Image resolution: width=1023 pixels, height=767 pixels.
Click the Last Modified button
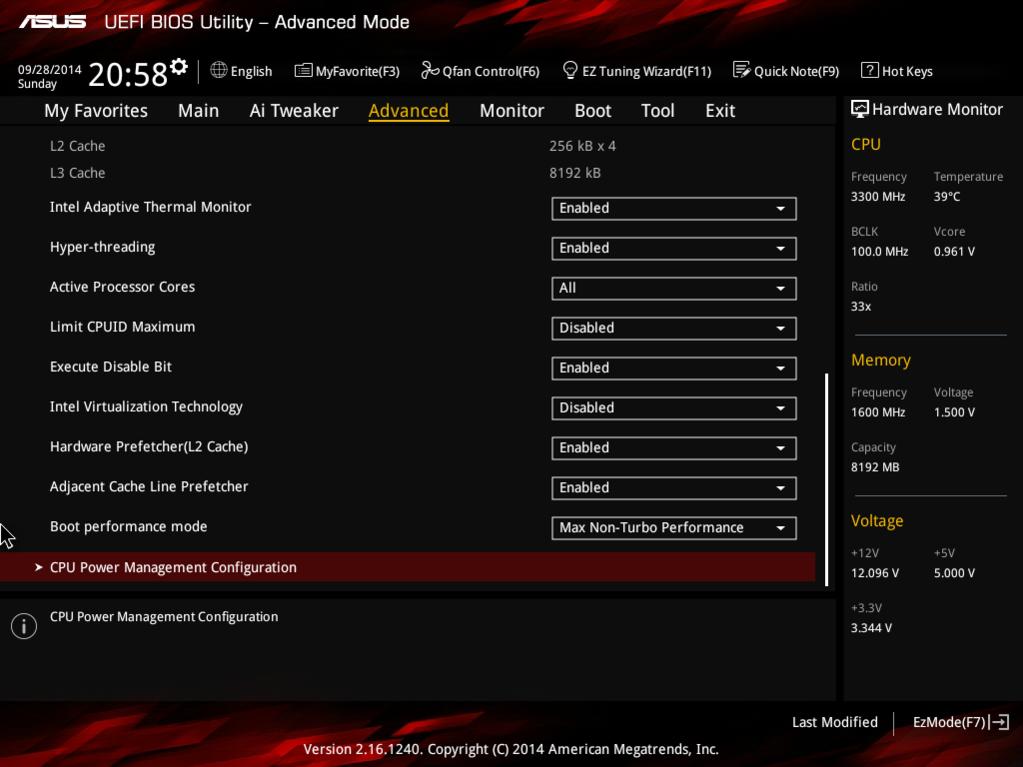[x=834, y=722]
